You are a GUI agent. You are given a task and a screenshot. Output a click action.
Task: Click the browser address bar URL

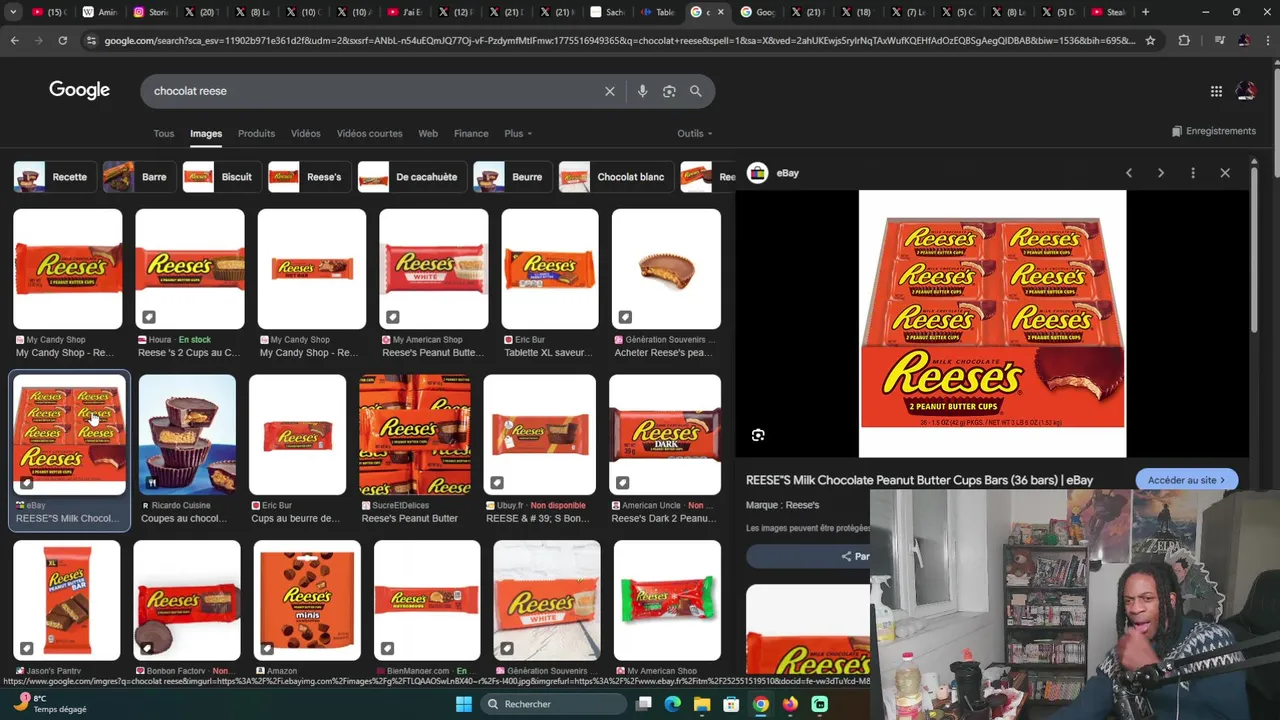[x=620, y=40]
